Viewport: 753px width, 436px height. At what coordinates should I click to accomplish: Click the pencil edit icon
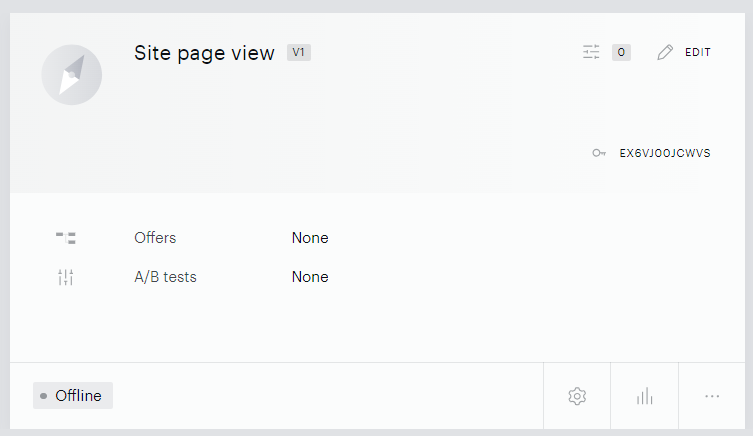665,52
